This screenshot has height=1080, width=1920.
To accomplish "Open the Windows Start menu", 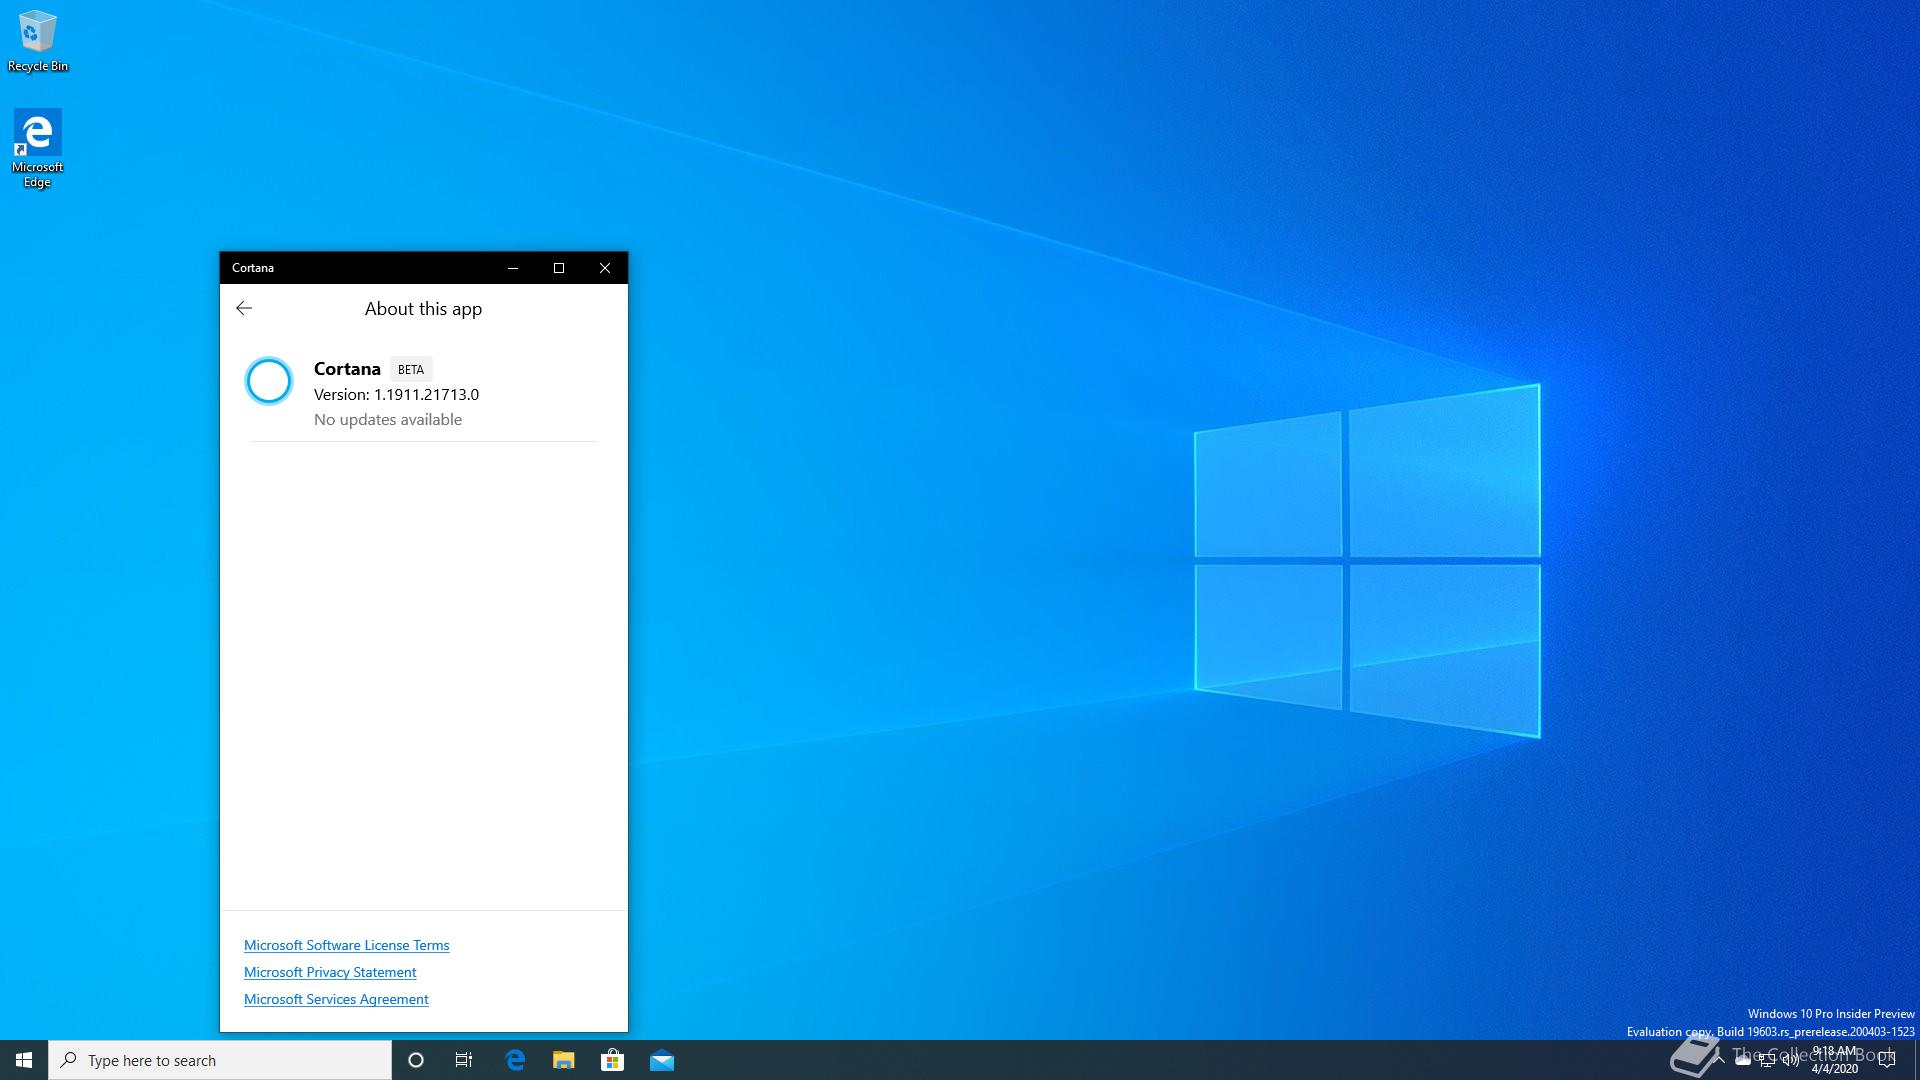I will [24, 1060].
